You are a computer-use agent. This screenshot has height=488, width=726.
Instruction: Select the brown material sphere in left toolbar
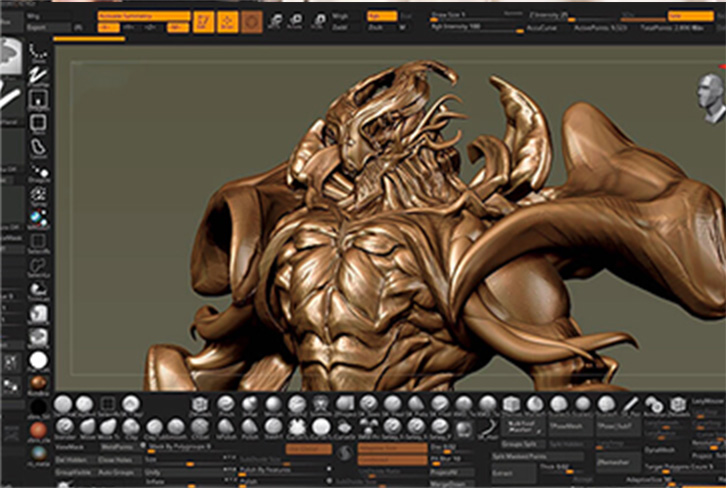(39, 383)
